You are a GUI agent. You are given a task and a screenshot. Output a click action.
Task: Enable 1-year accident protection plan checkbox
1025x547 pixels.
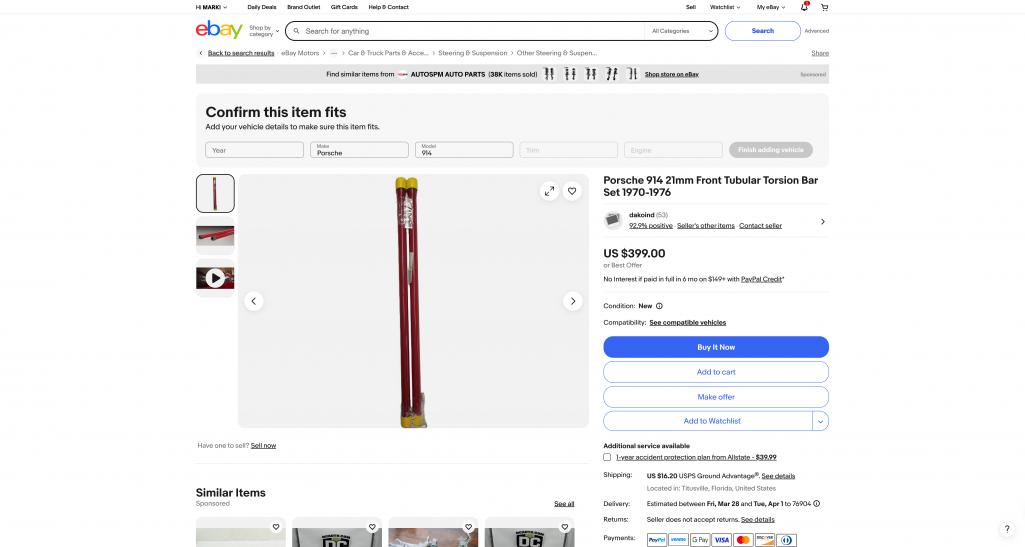point(607,457)
